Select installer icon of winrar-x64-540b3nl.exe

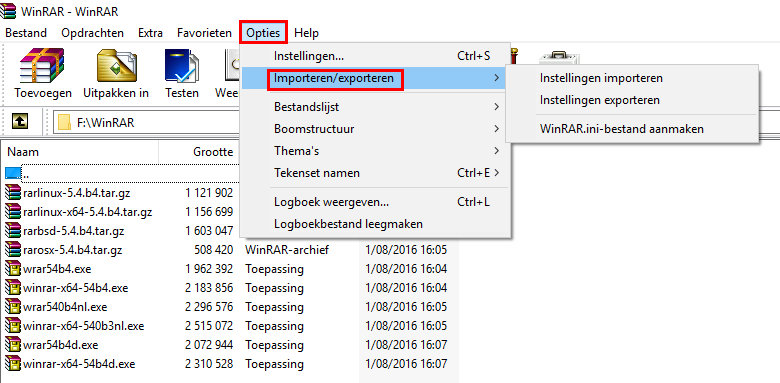13,326
